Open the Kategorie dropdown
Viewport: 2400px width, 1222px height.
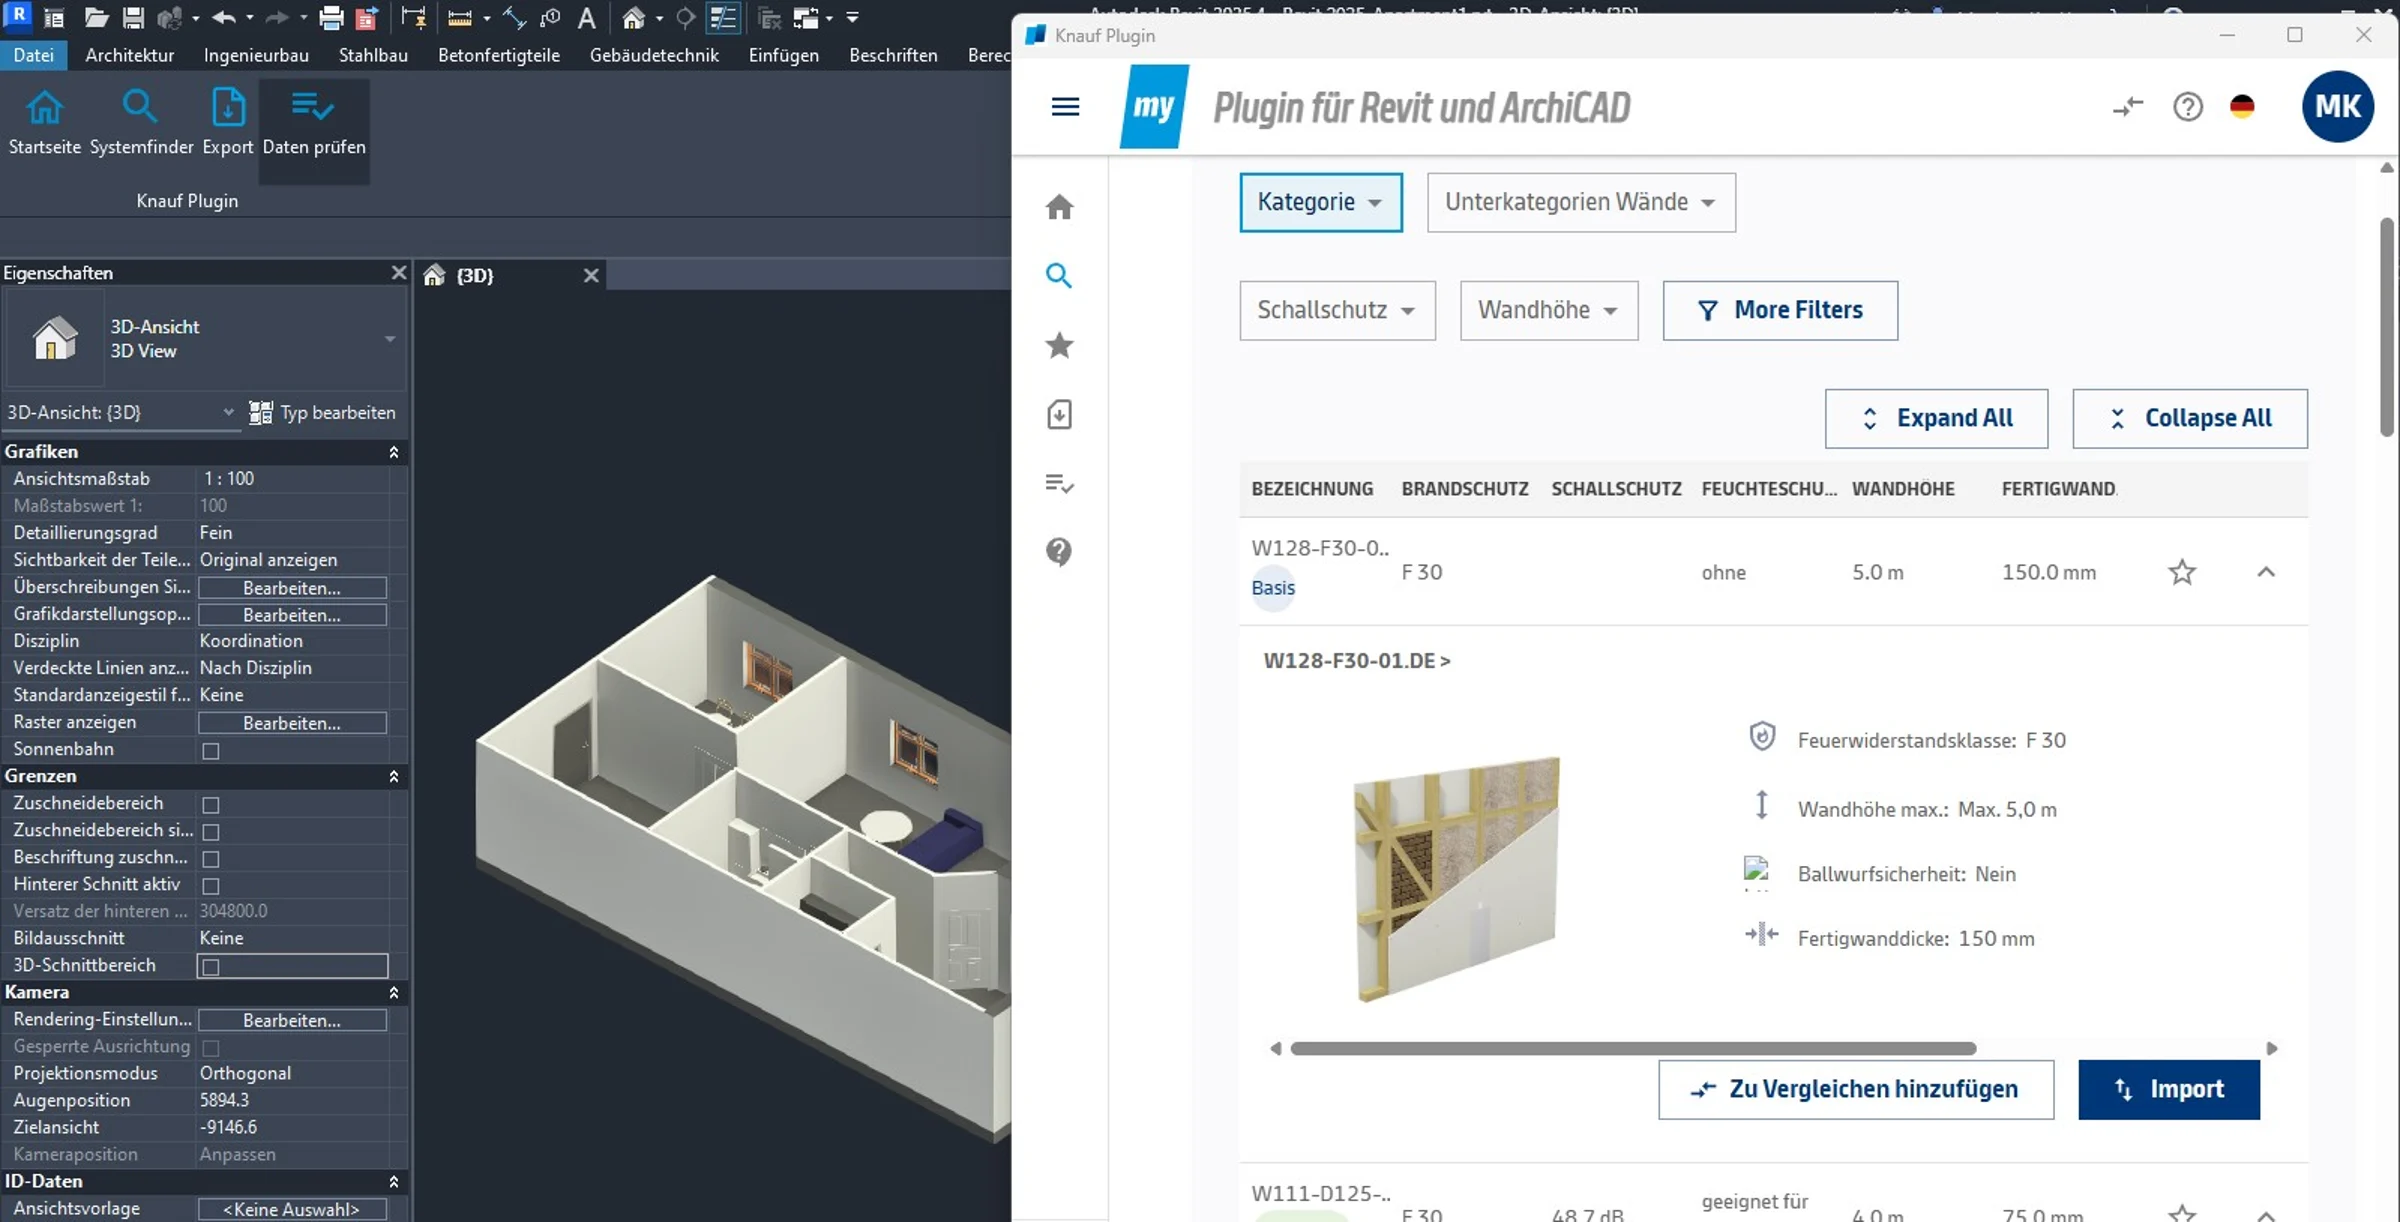click(1321, 202)
